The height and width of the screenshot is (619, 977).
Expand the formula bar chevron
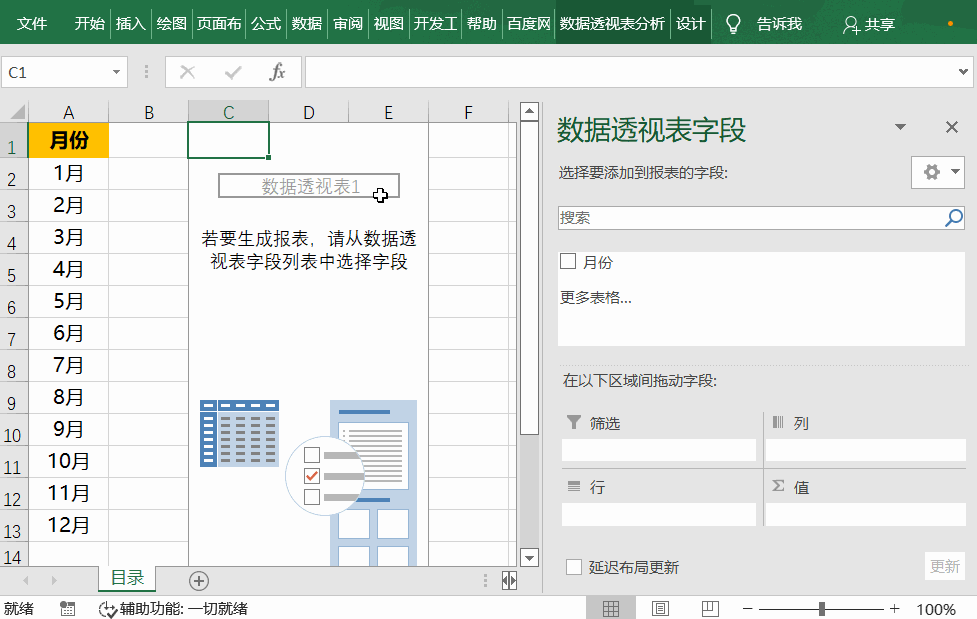pos(963,72)
